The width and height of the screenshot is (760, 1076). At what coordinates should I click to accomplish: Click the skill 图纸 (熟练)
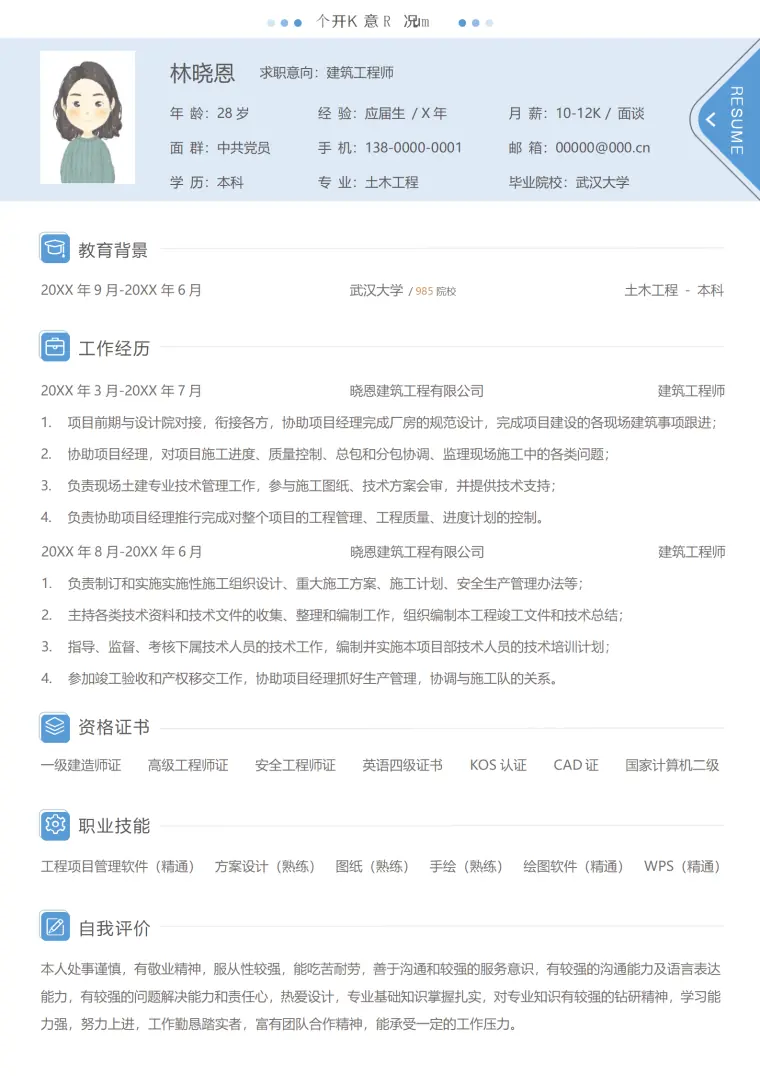[372, 867]
